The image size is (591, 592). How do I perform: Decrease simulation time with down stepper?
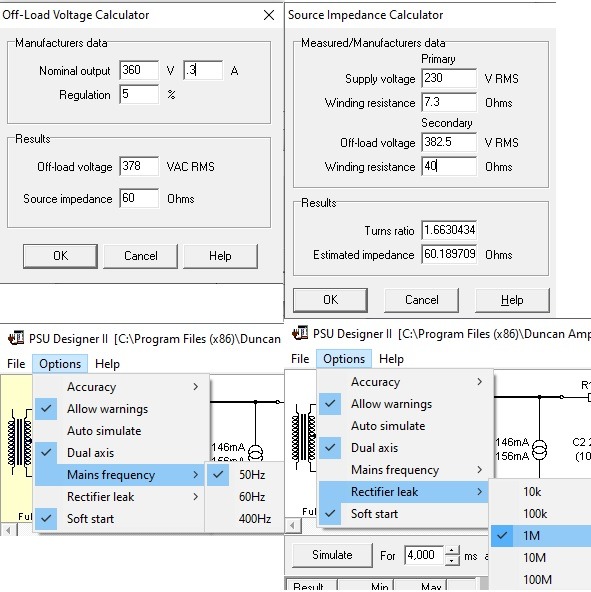tap(452, 560)
